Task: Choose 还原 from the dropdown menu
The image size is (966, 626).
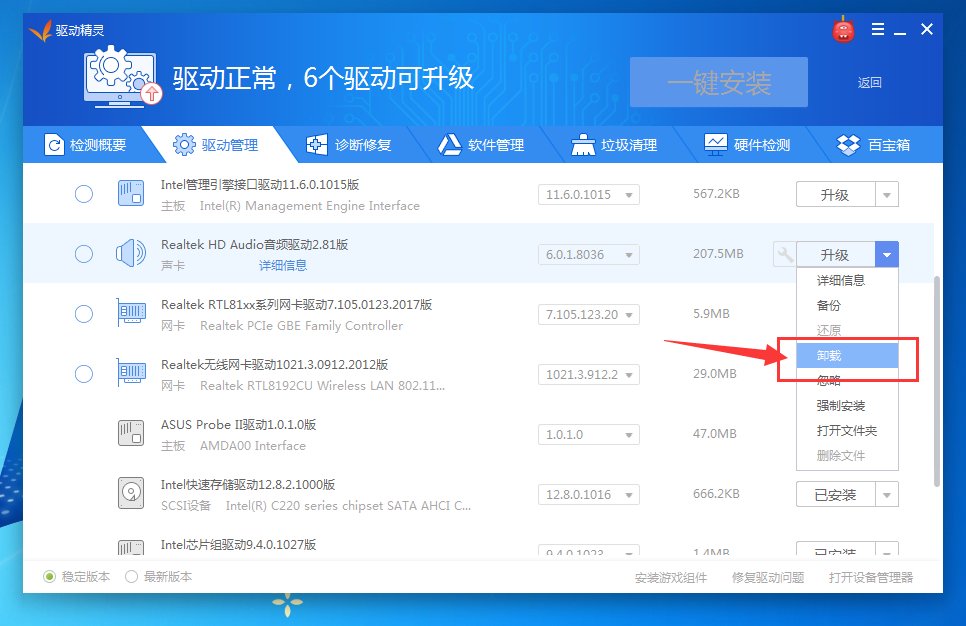Action: coord(847,330)
